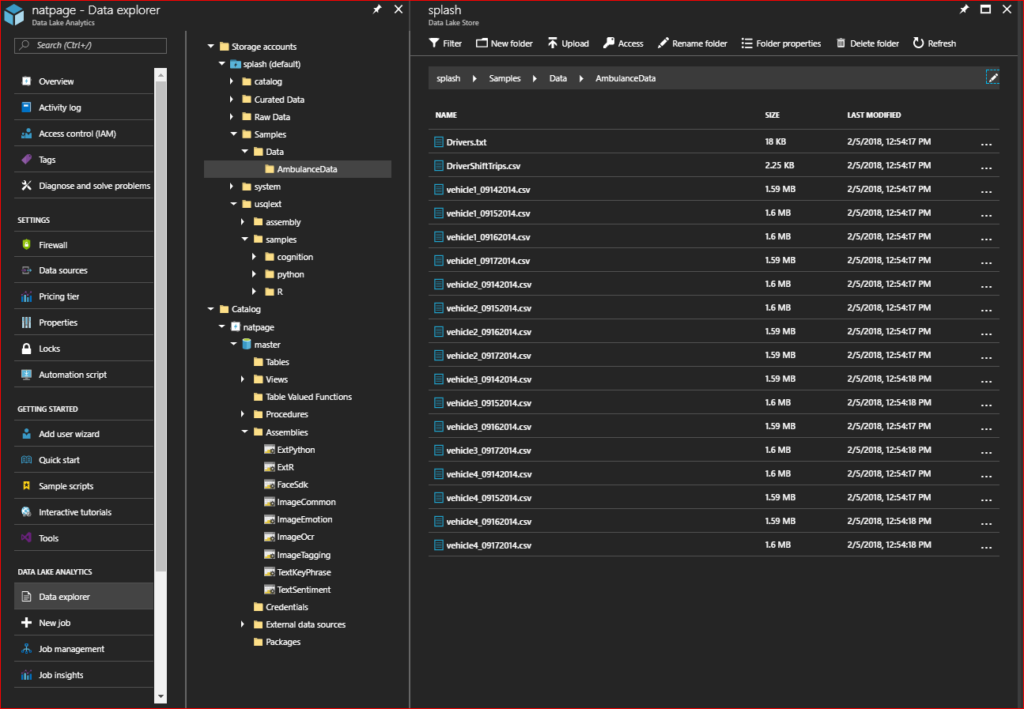Expand the system folder
This screenshot has height=709, width=1024.
[232, 187]
